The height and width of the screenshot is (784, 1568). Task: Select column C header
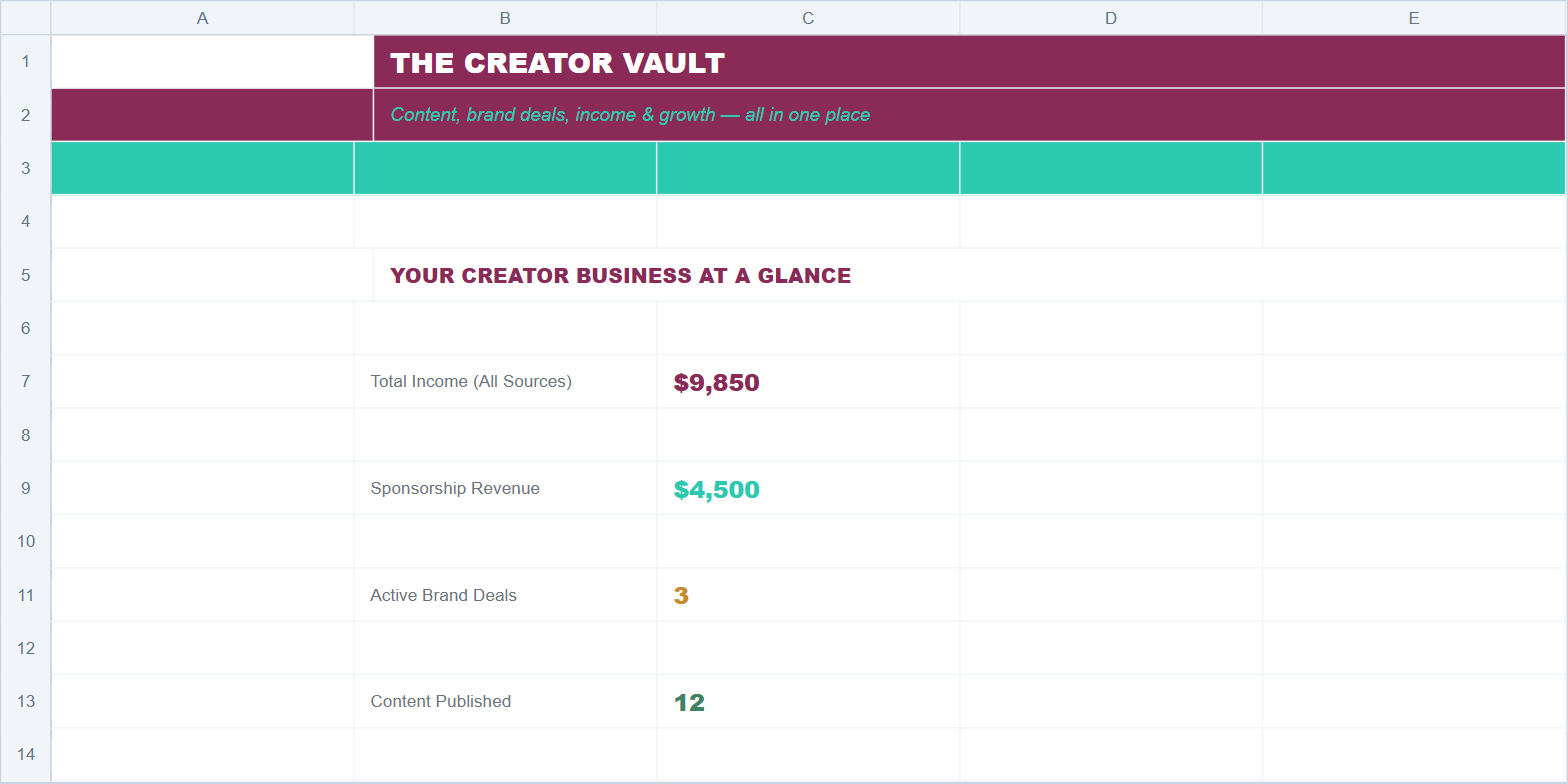[x=808, y=18]
